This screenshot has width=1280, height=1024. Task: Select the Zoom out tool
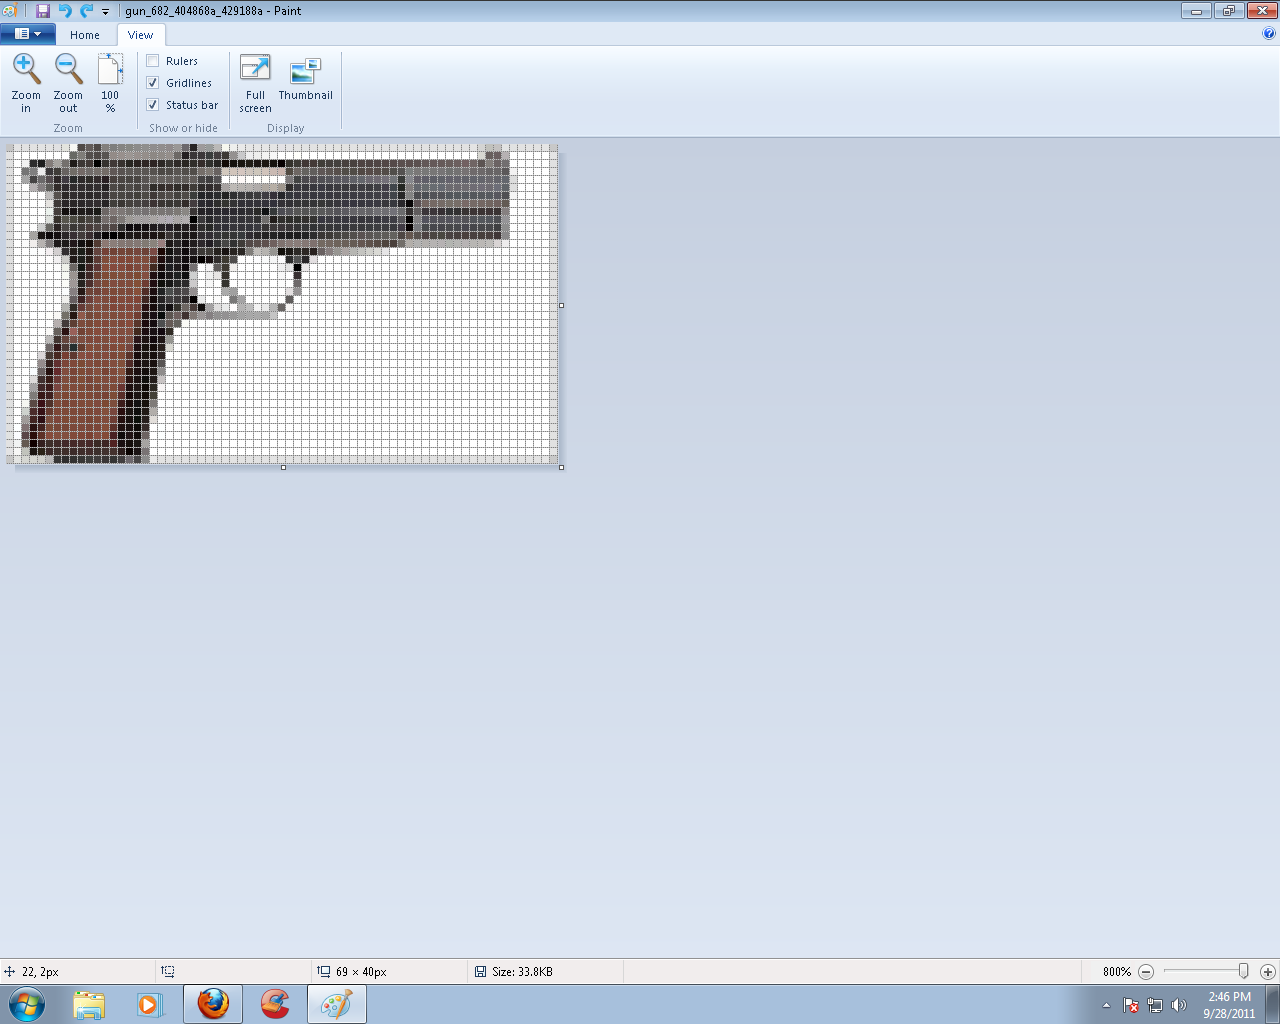67,80
